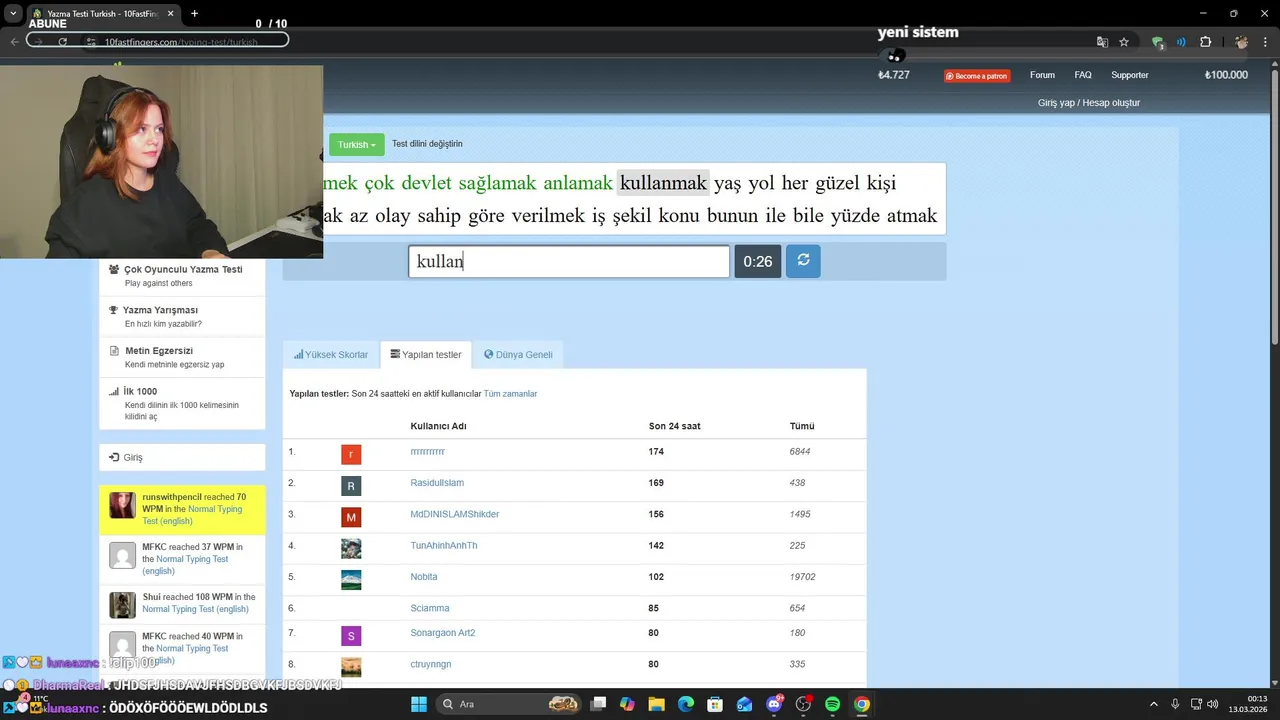The height and width of the screenshot is (720, 1280).
Task: Open the Forum link
Action: (x=1042, y=75)
